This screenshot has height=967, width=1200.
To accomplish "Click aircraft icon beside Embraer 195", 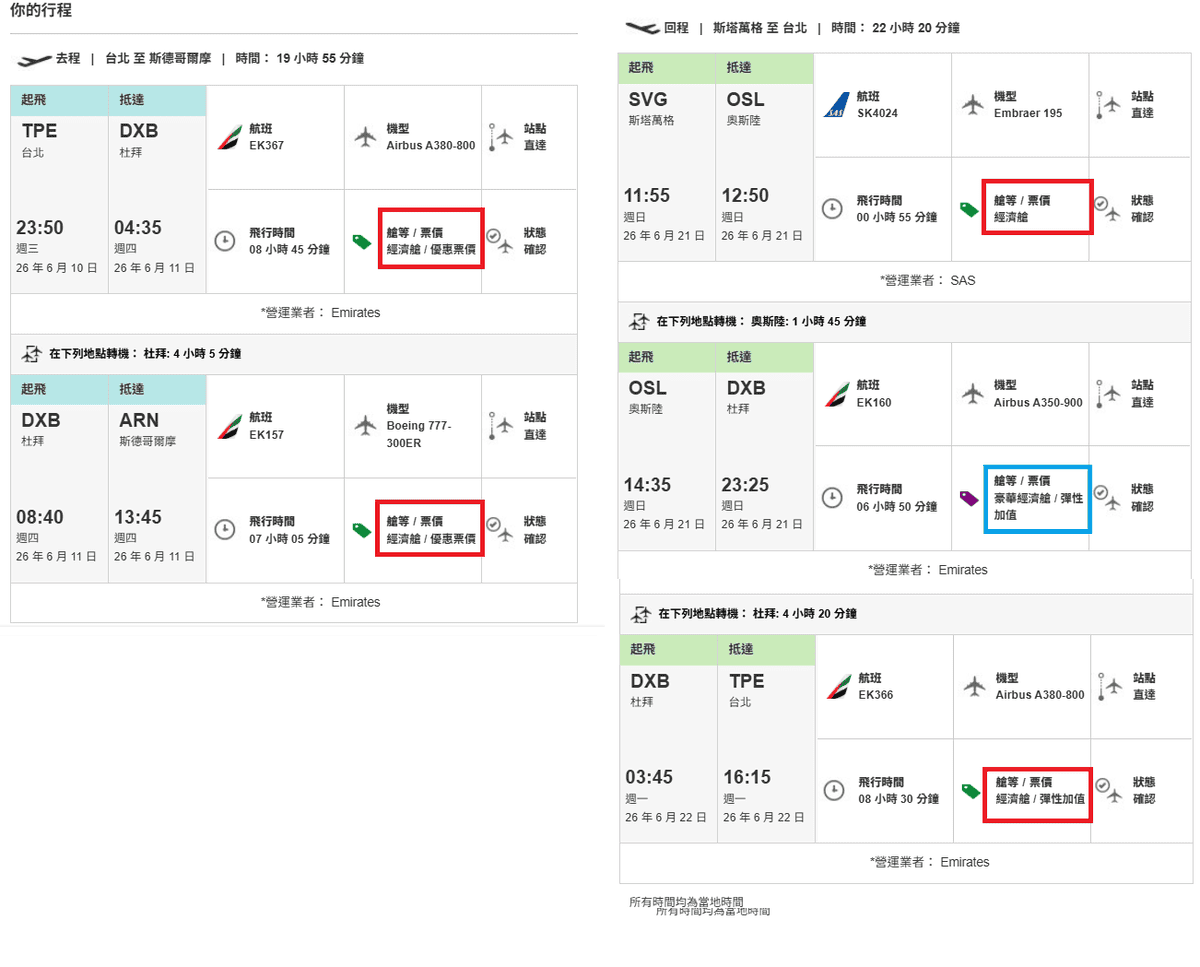I will (972, 104).
